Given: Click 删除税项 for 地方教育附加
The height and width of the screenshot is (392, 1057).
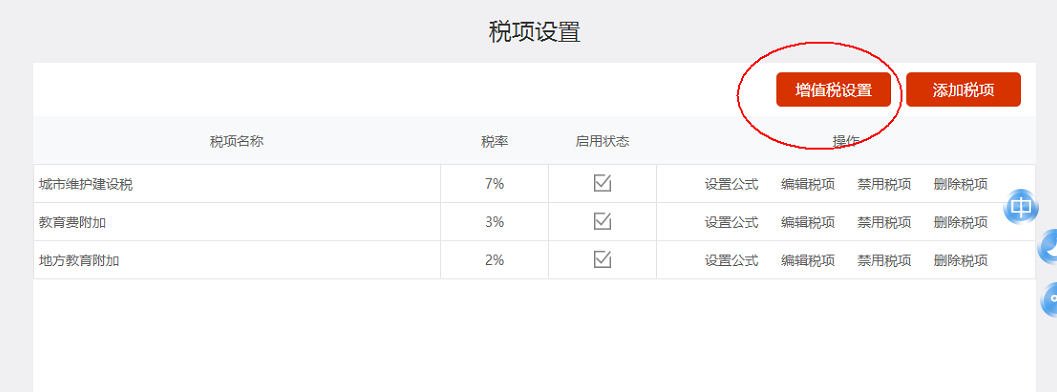Looking at the screenshot, I should (961, 260).
